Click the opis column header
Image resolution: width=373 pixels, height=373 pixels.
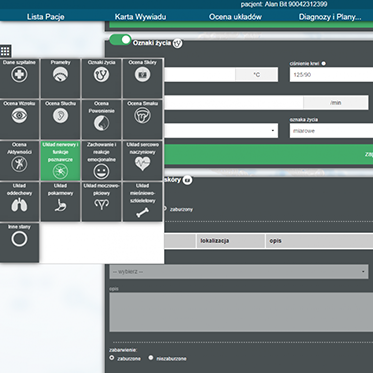[320, 241]
